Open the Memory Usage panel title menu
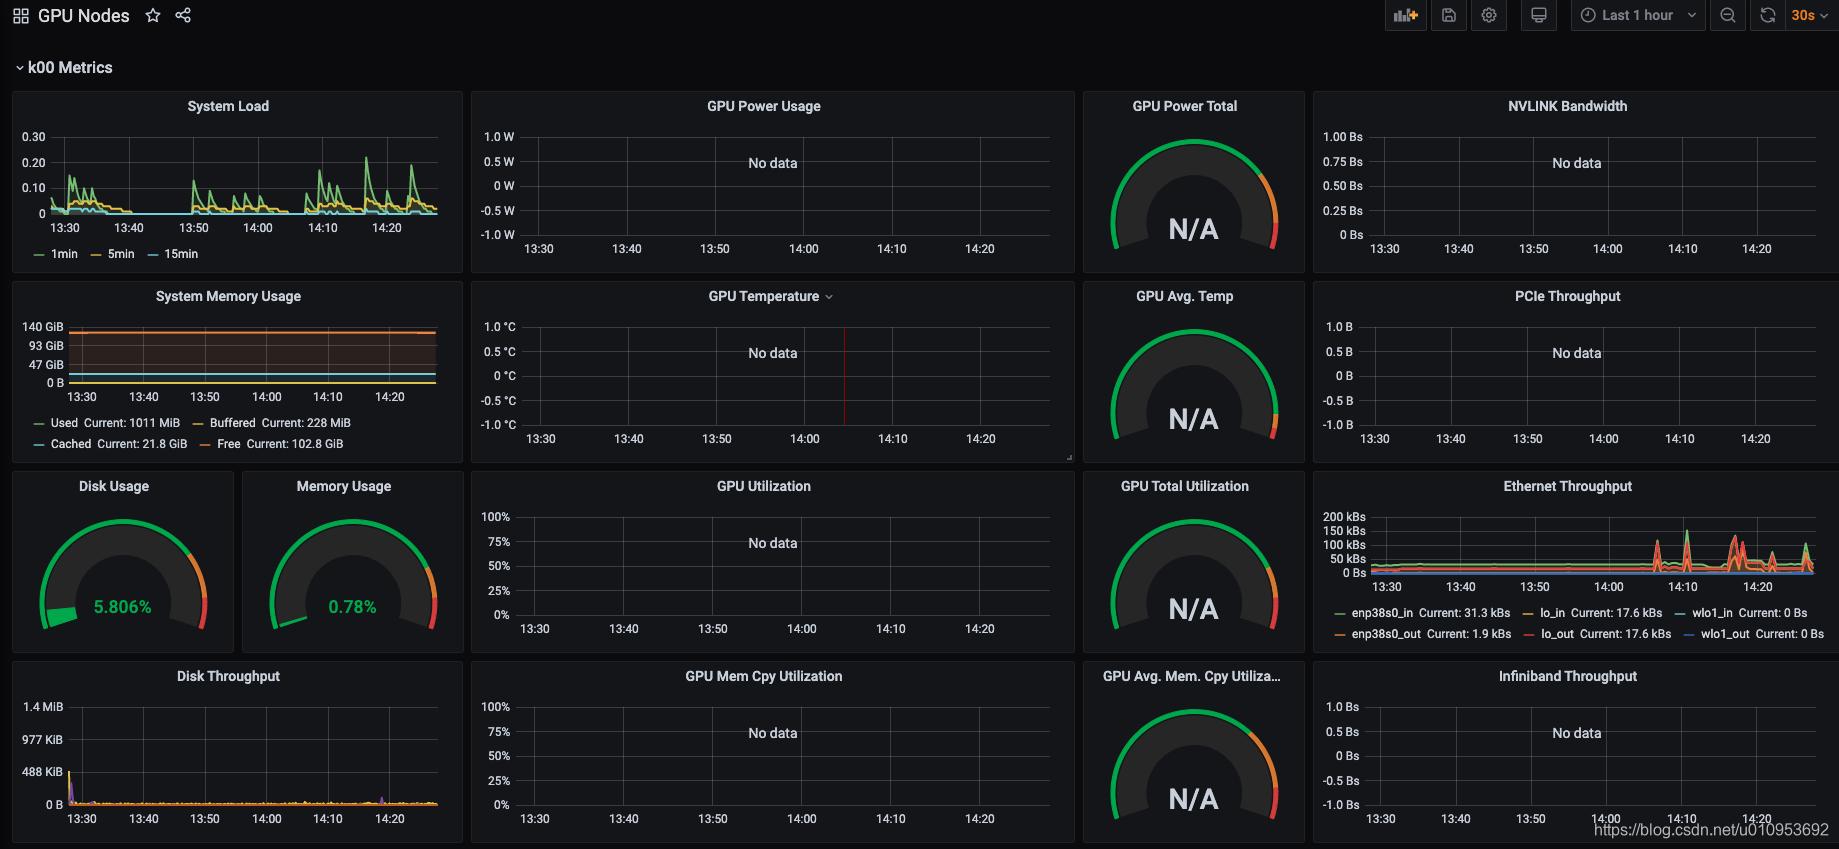 (344, 486)
